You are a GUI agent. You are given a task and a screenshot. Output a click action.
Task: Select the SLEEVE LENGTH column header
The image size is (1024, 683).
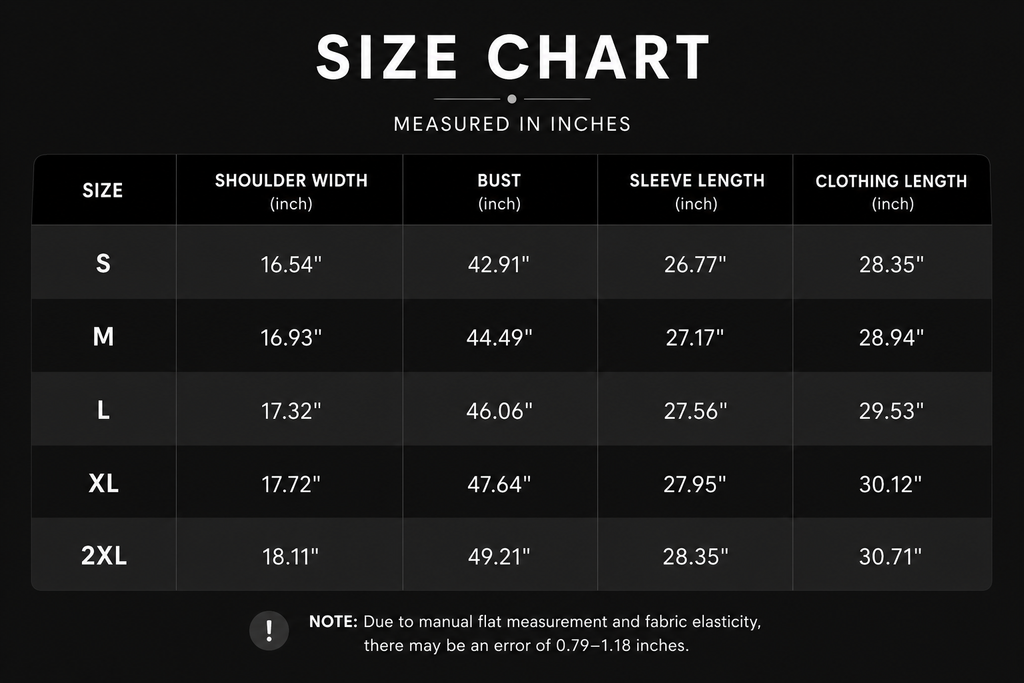[697, 191]
